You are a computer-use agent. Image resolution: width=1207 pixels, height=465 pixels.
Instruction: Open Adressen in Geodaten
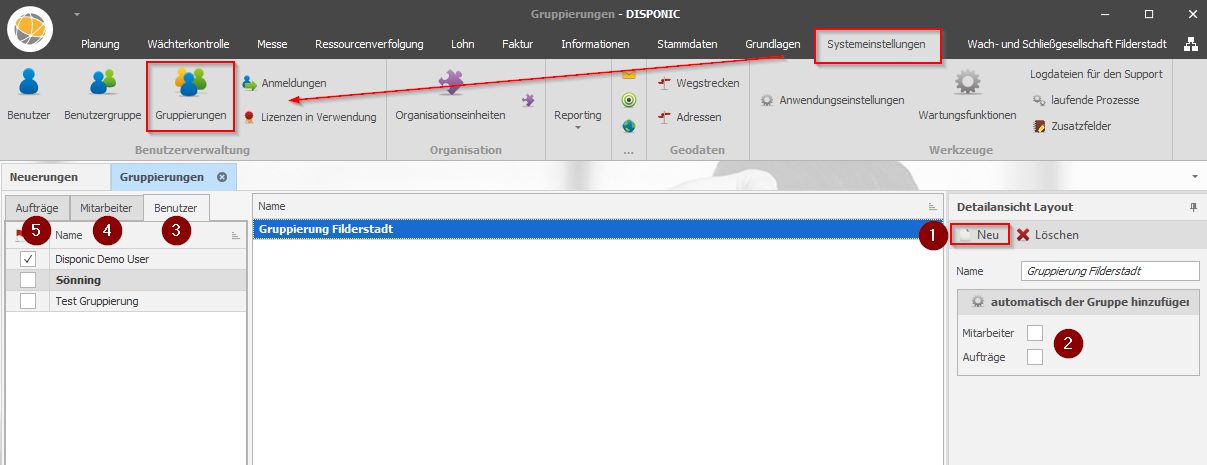(689, 117)
